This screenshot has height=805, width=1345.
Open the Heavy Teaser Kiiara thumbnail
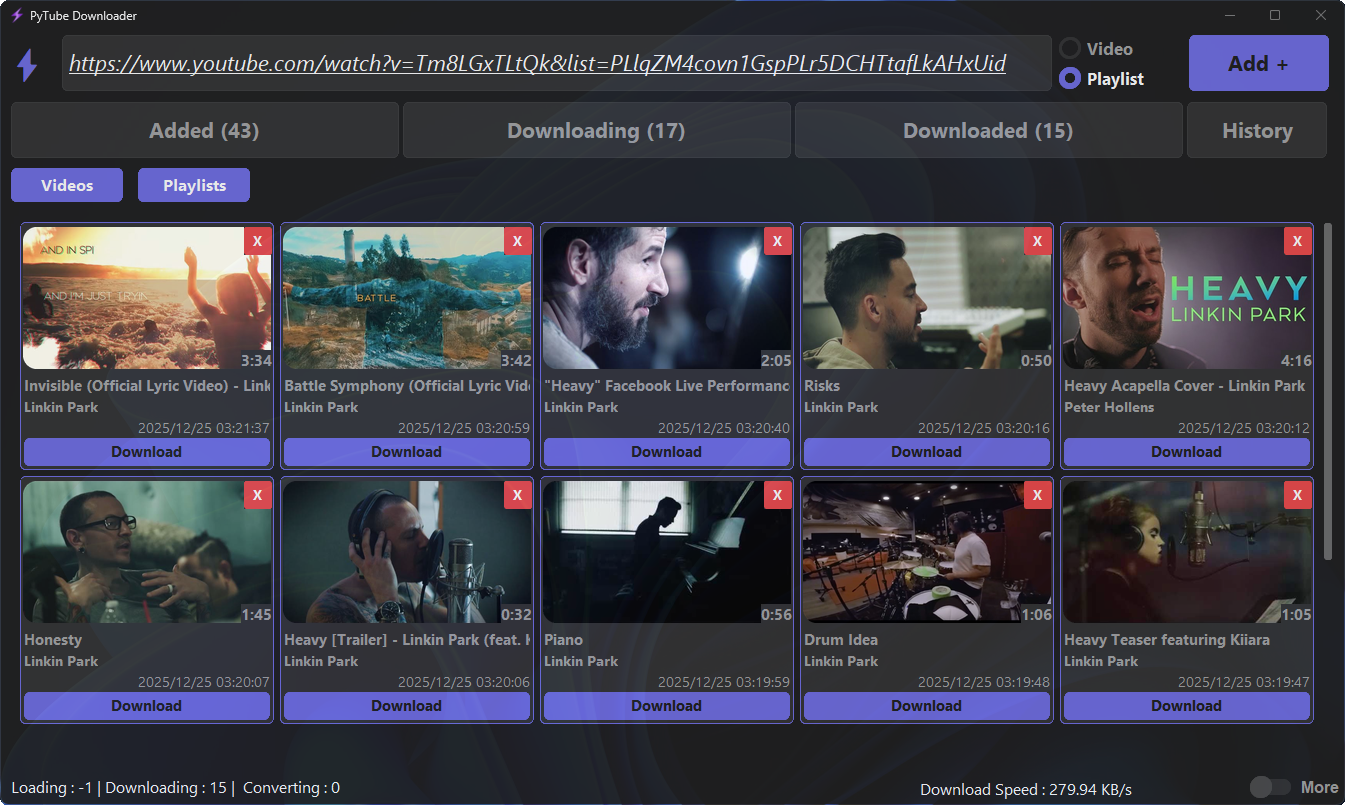tap(1186, 552)
